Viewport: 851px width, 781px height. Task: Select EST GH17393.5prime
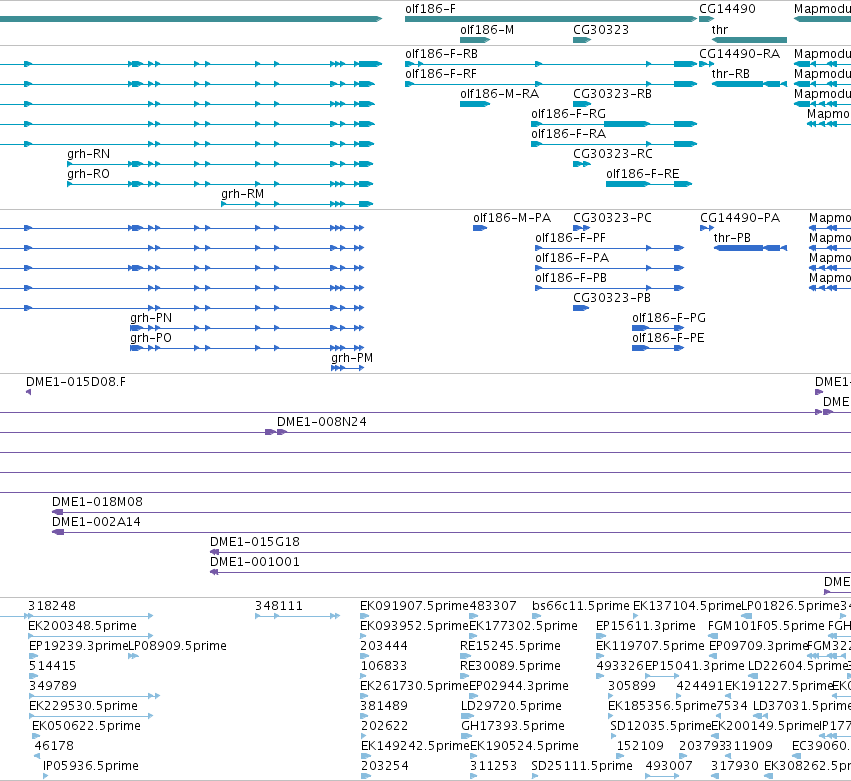coord(466,736)
